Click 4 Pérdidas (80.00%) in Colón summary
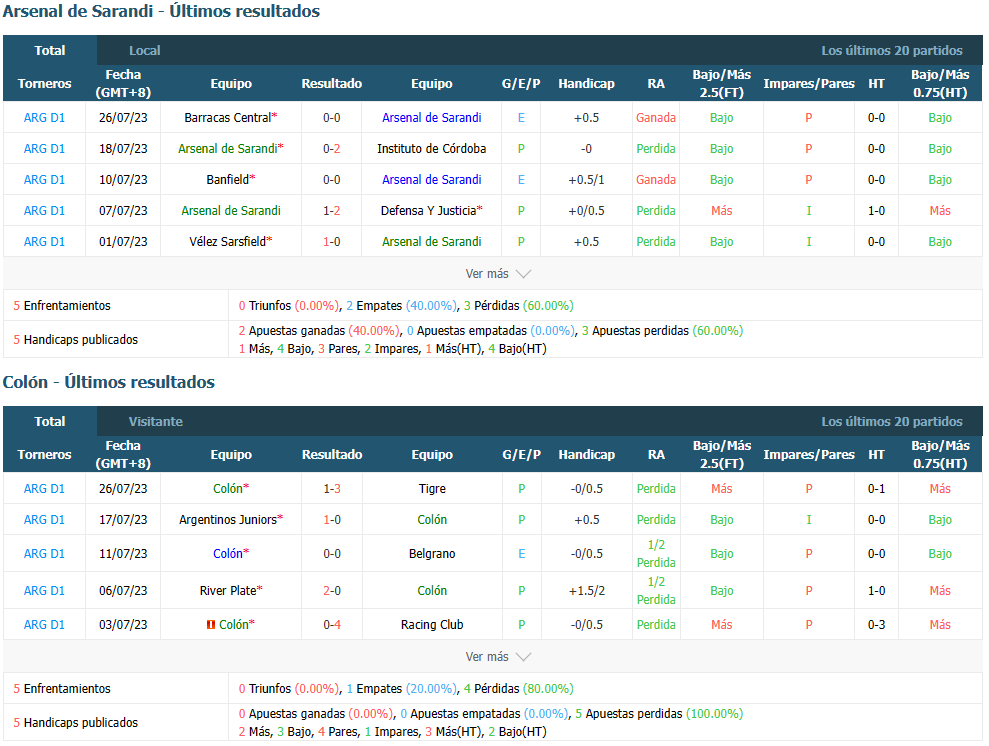Screen dimensions: 989x746 coord(518,689)
